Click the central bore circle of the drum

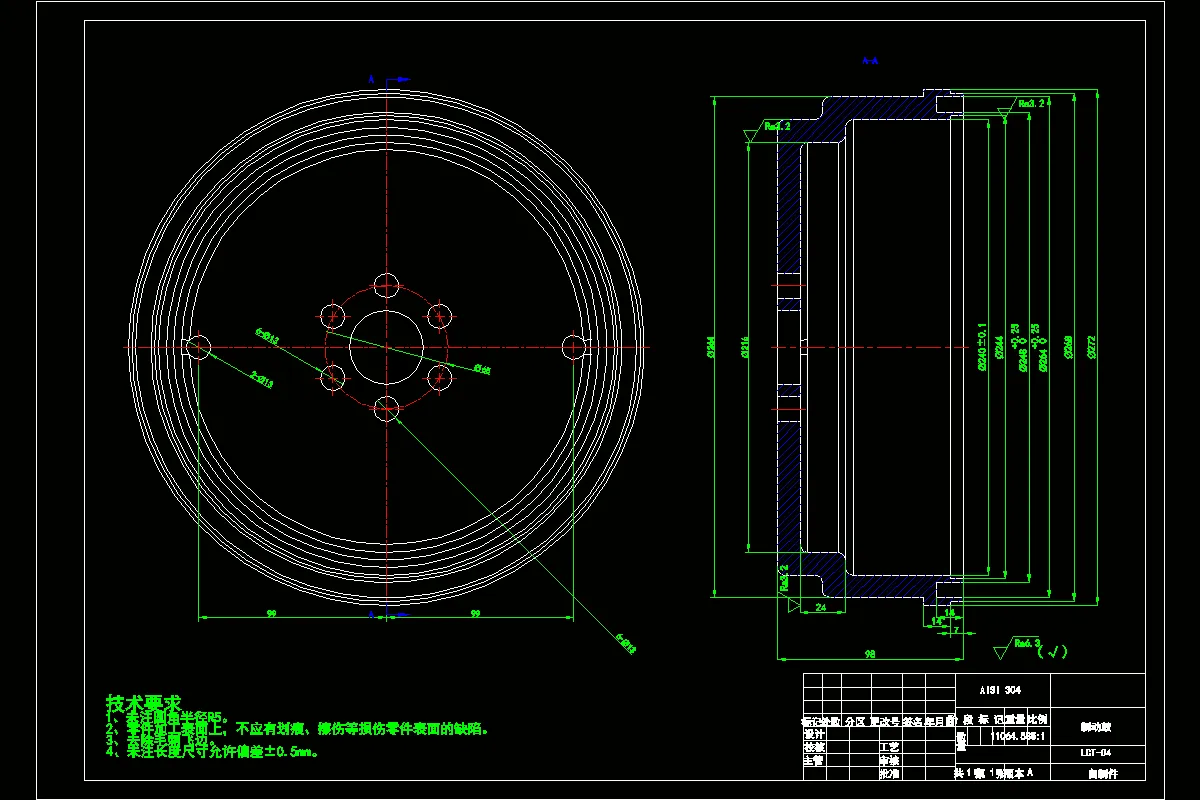[388, 346]
